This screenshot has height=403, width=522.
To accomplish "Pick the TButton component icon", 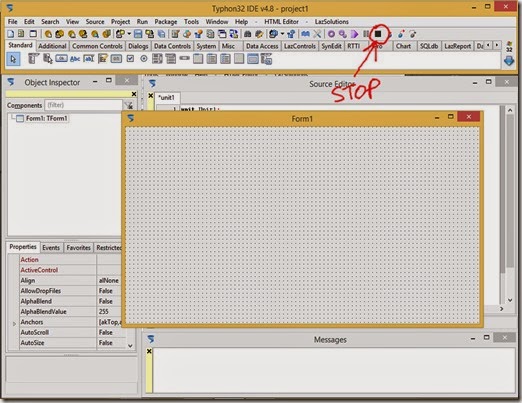I will [x=61, y=59].
